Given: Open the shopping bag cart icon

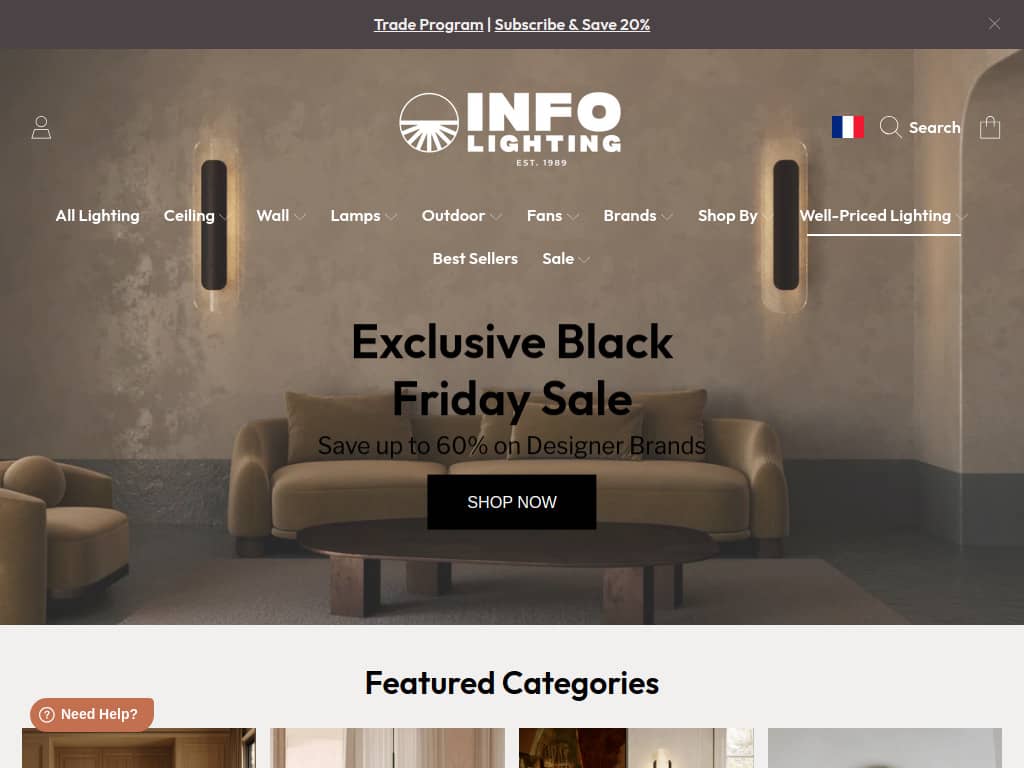Looking at the screenshot, I should click(x=989, y=127).
